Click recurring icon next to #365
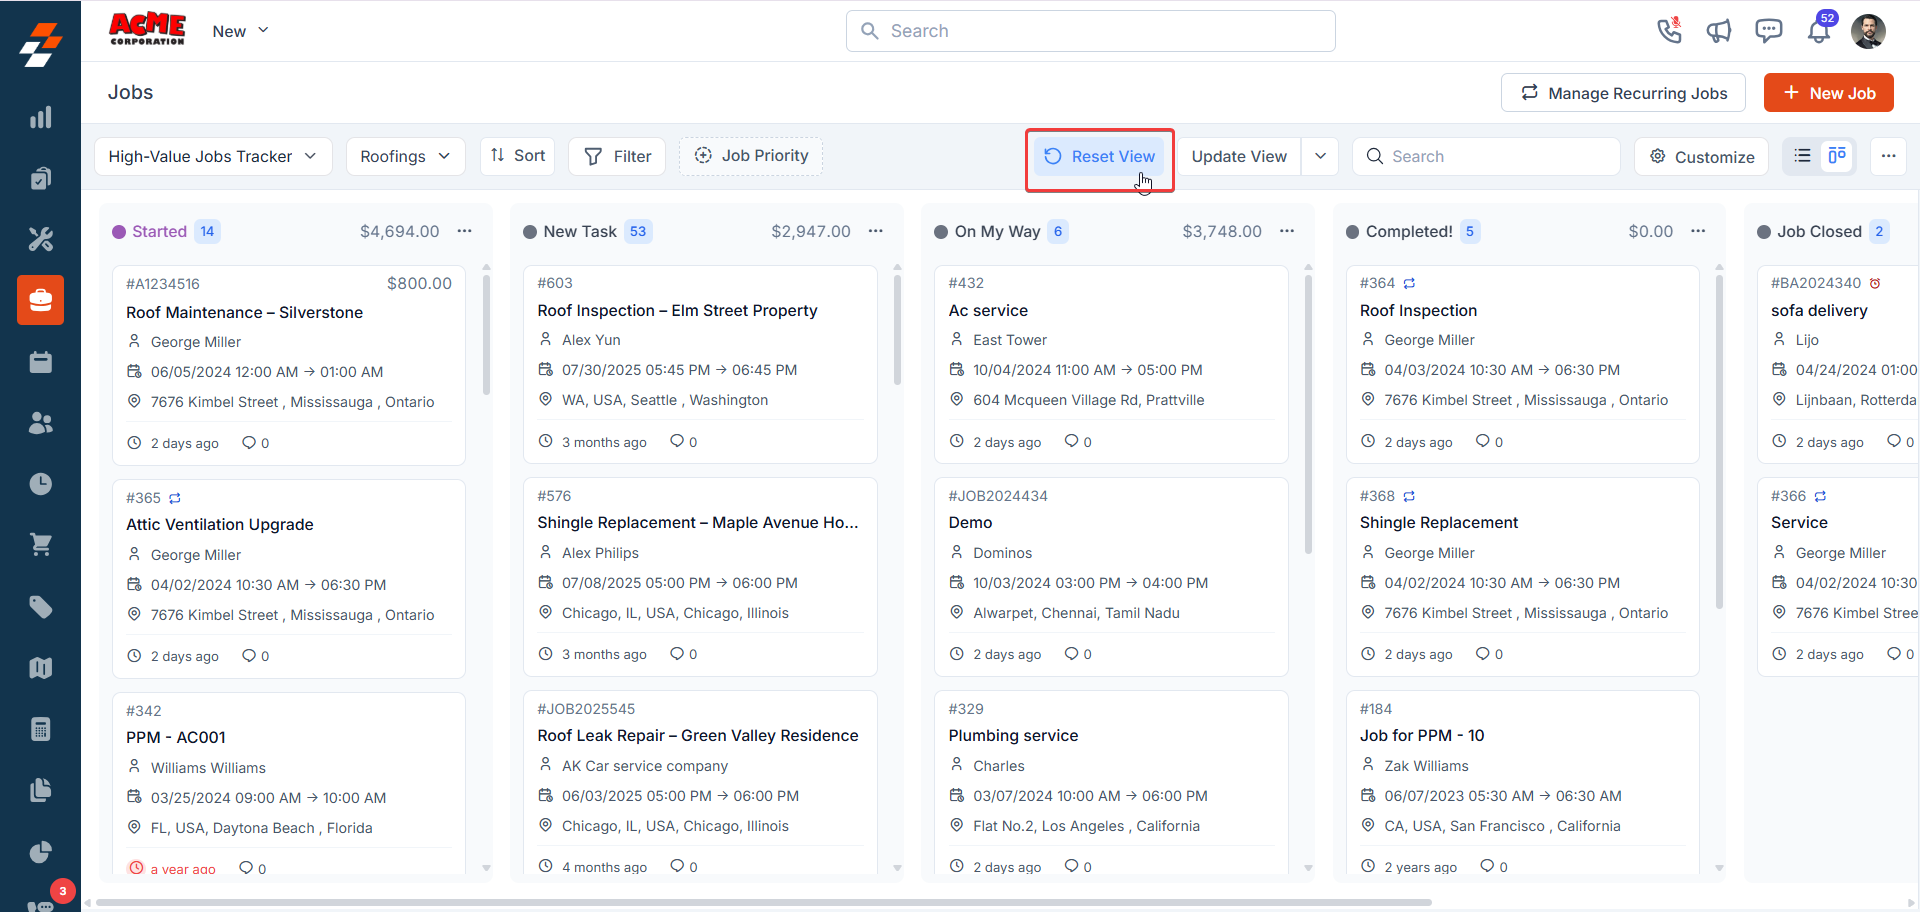 [x=175, y=498]
